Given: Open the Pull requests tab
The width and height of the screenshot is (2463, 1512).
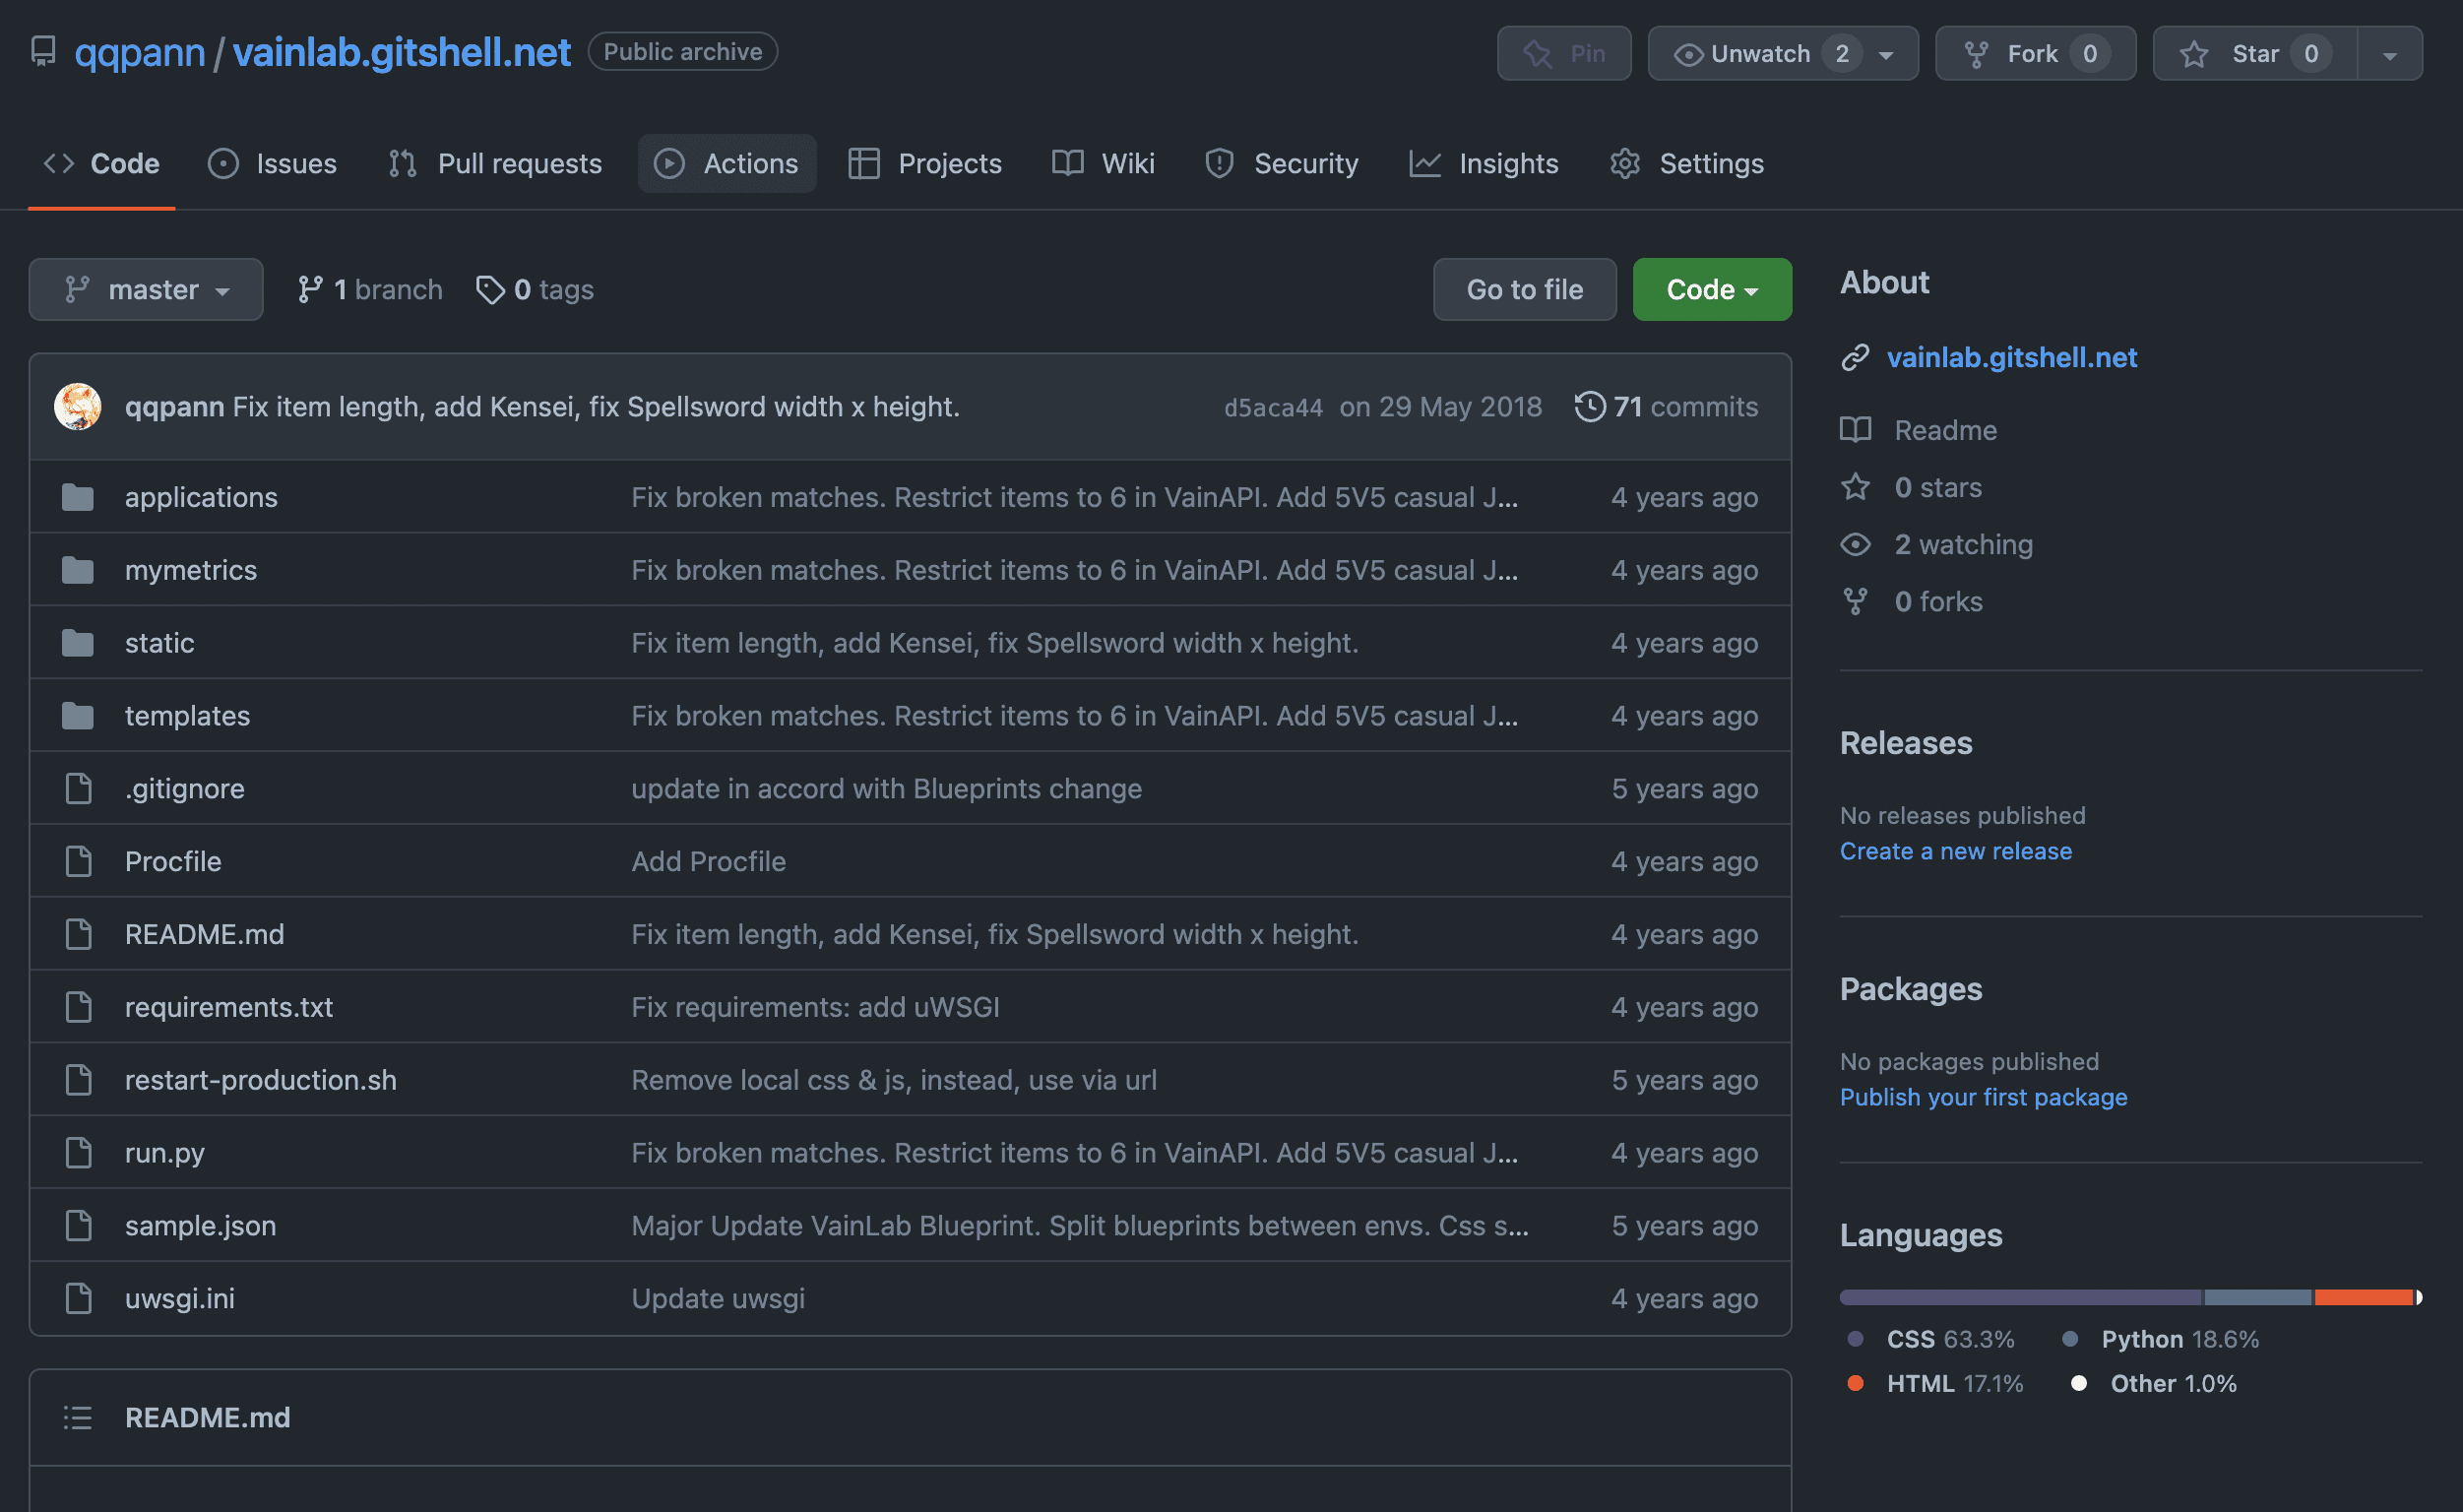Looking at the screenshot, I should tap(495, 163).
